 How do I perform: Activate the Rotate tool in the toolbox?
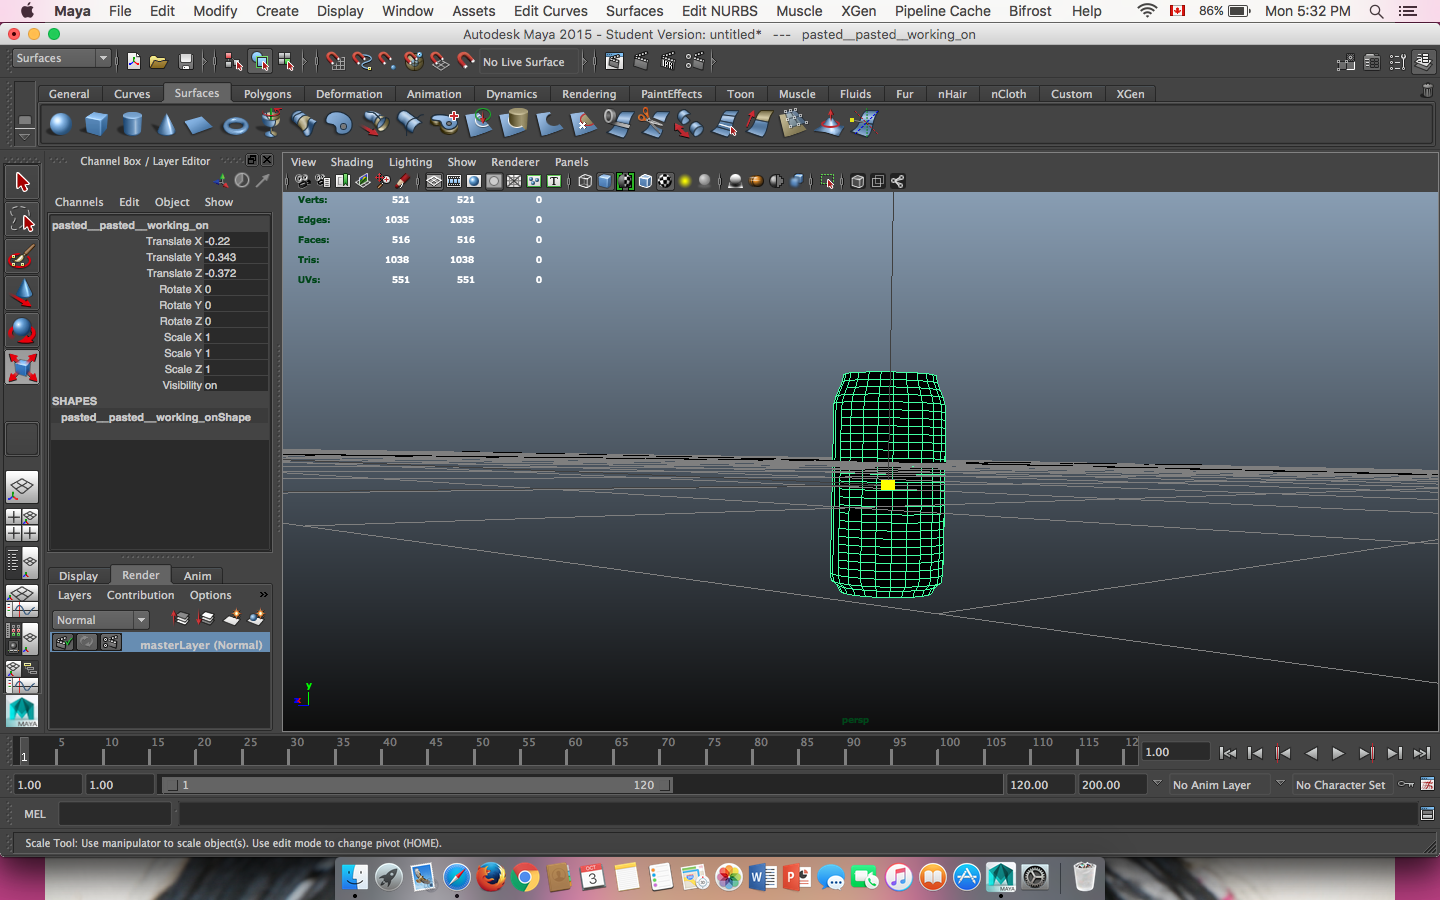[22, 330]
